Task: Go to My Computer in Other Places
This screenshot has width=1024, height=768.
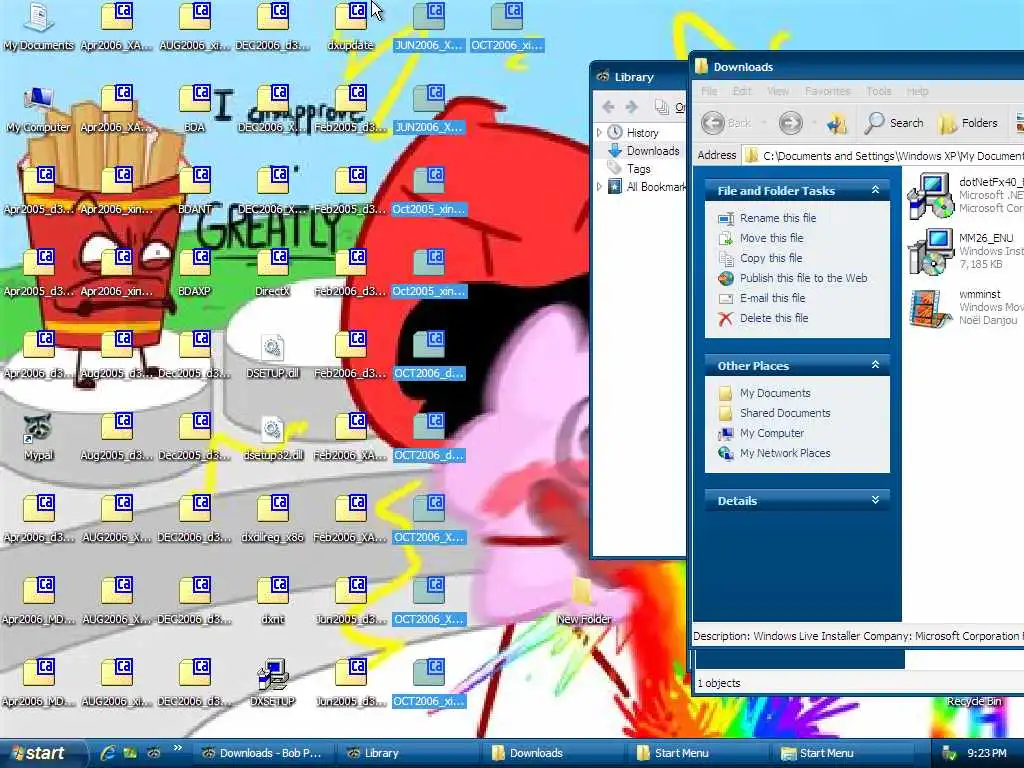Action: tap(771, 434)
